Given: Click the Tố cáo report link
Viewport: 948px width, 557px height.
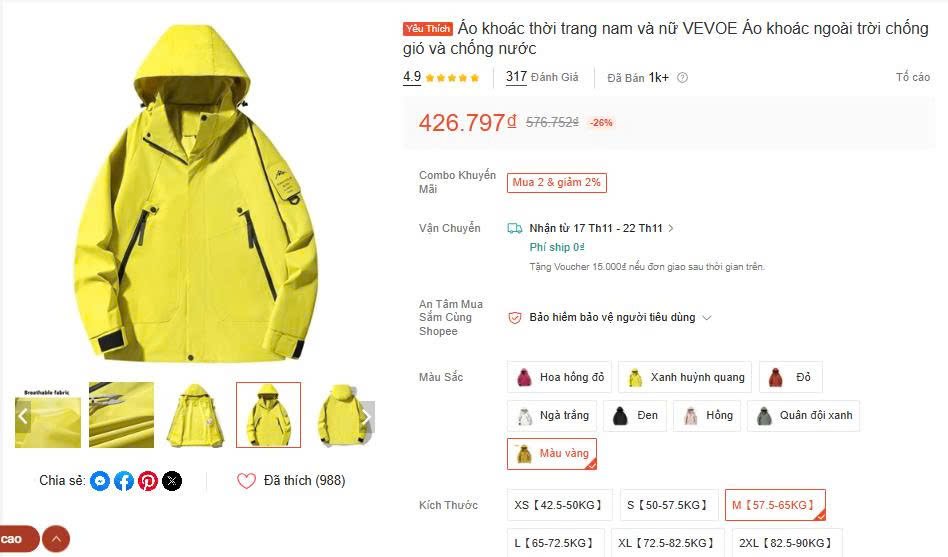Looking at the screenshot, I should coord(913,77).
